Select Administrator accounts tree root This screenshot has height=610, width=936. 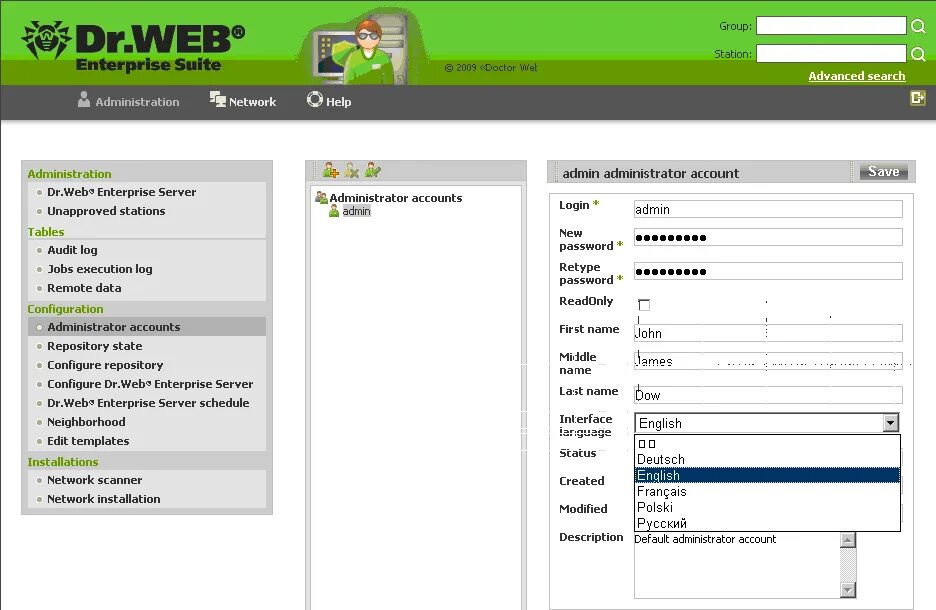(396, 198)
